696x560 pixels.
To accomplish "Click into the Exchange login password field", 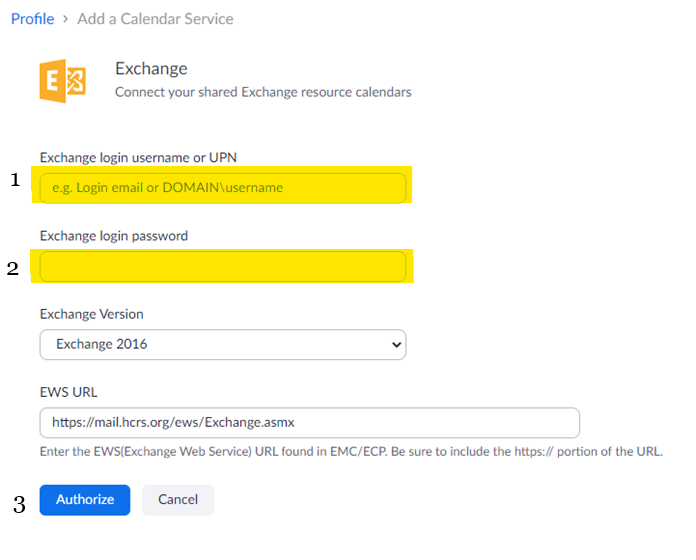I will pyautogui.click(x=222, y=266).
